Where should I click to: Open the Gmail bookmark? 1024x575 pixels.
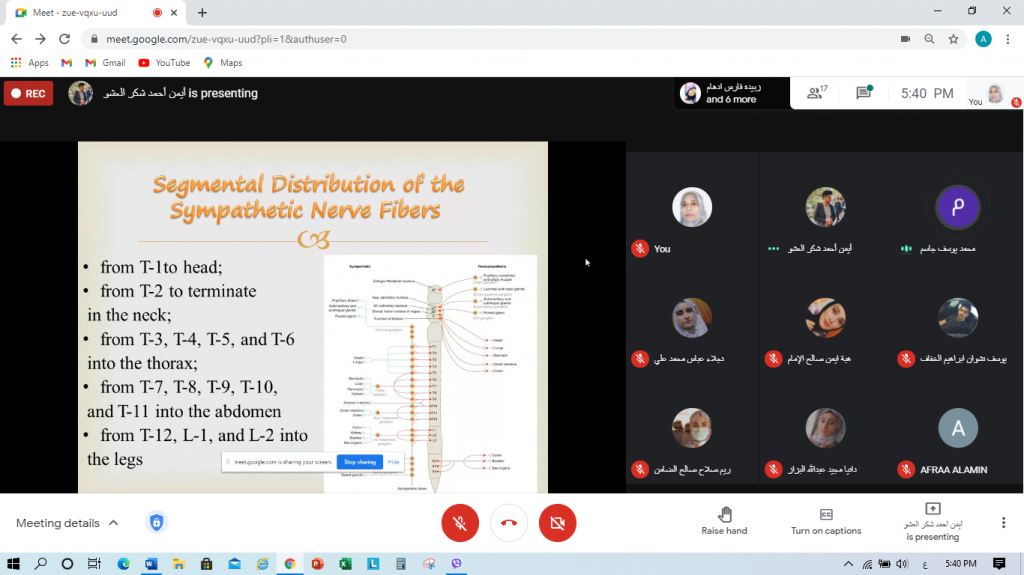tap(105, 62)
